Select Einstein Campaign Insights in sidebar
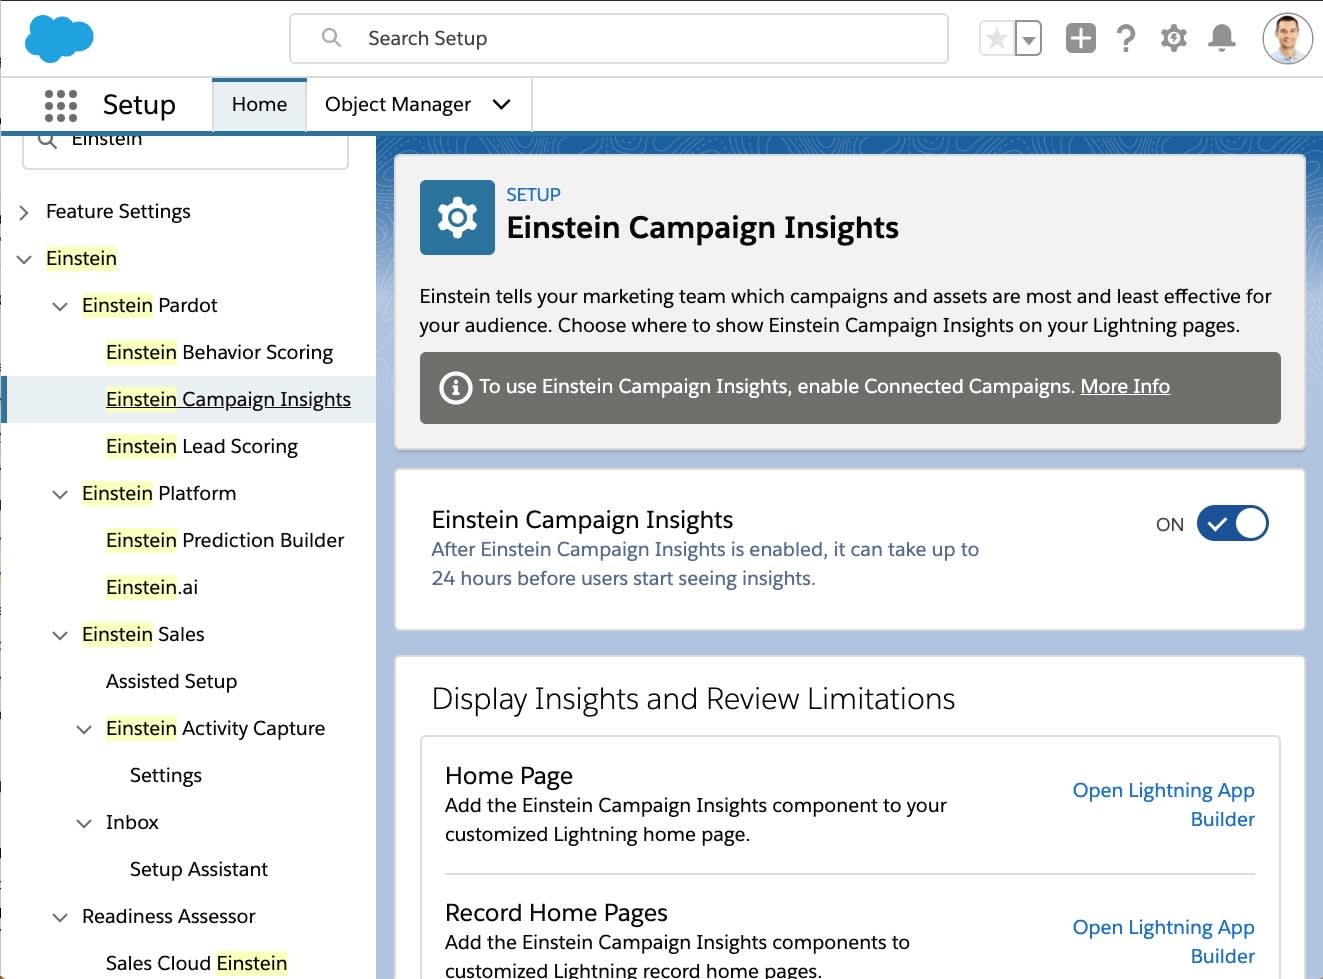The image size is (1323, 979). [x=228, y=399]
